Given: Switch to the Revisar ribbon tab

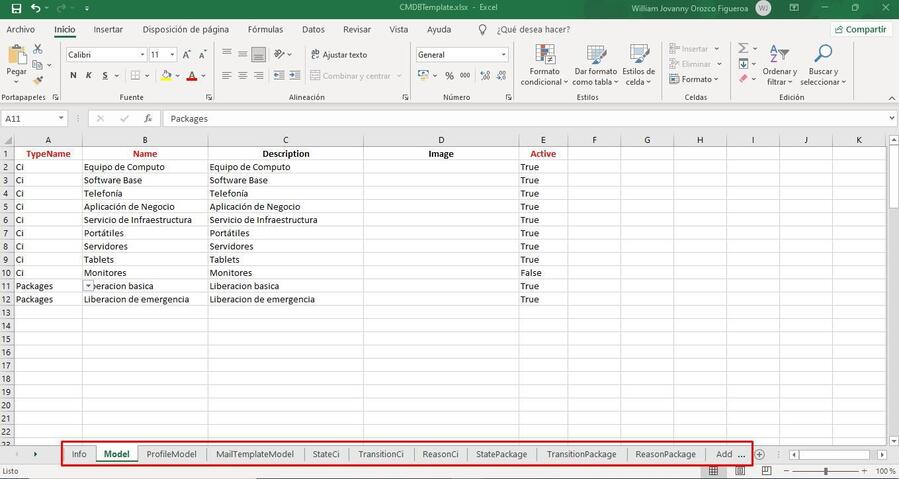Looking at the screenshot, I should [357, 29].
